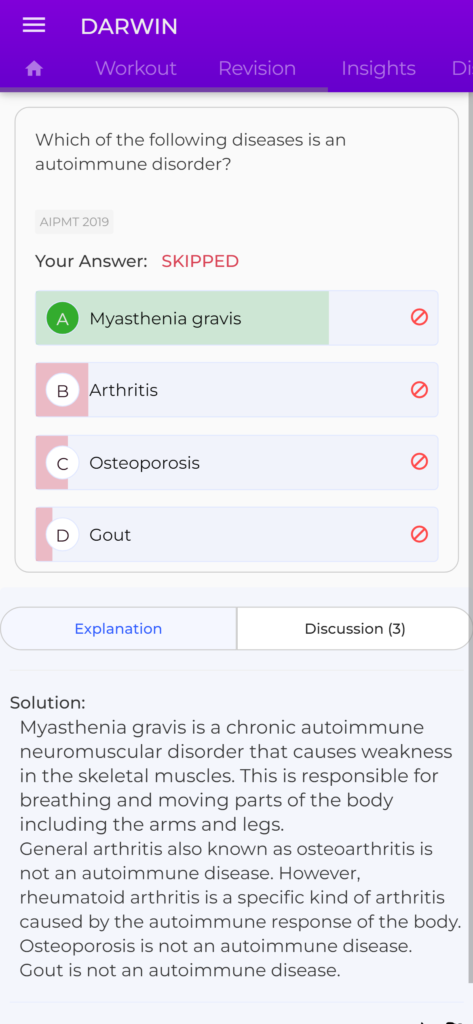Tap the strike-out icon on Arthritis option
Image resolution: width=473 pixels, height=1024 pixels.
pos(419,390)
